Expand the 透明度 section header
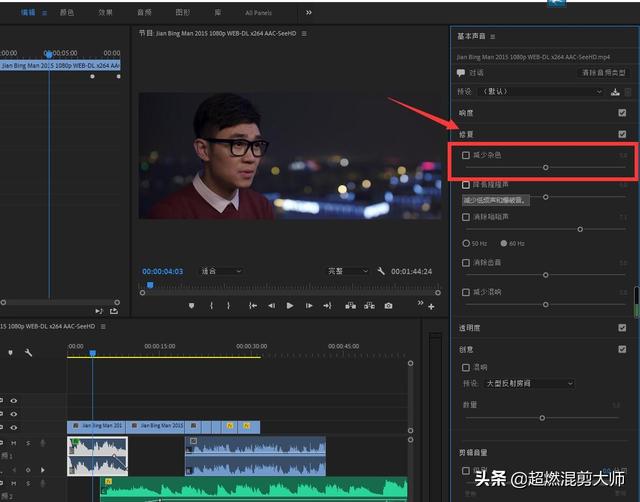This screenshot has width=640, height=502. 469,328
